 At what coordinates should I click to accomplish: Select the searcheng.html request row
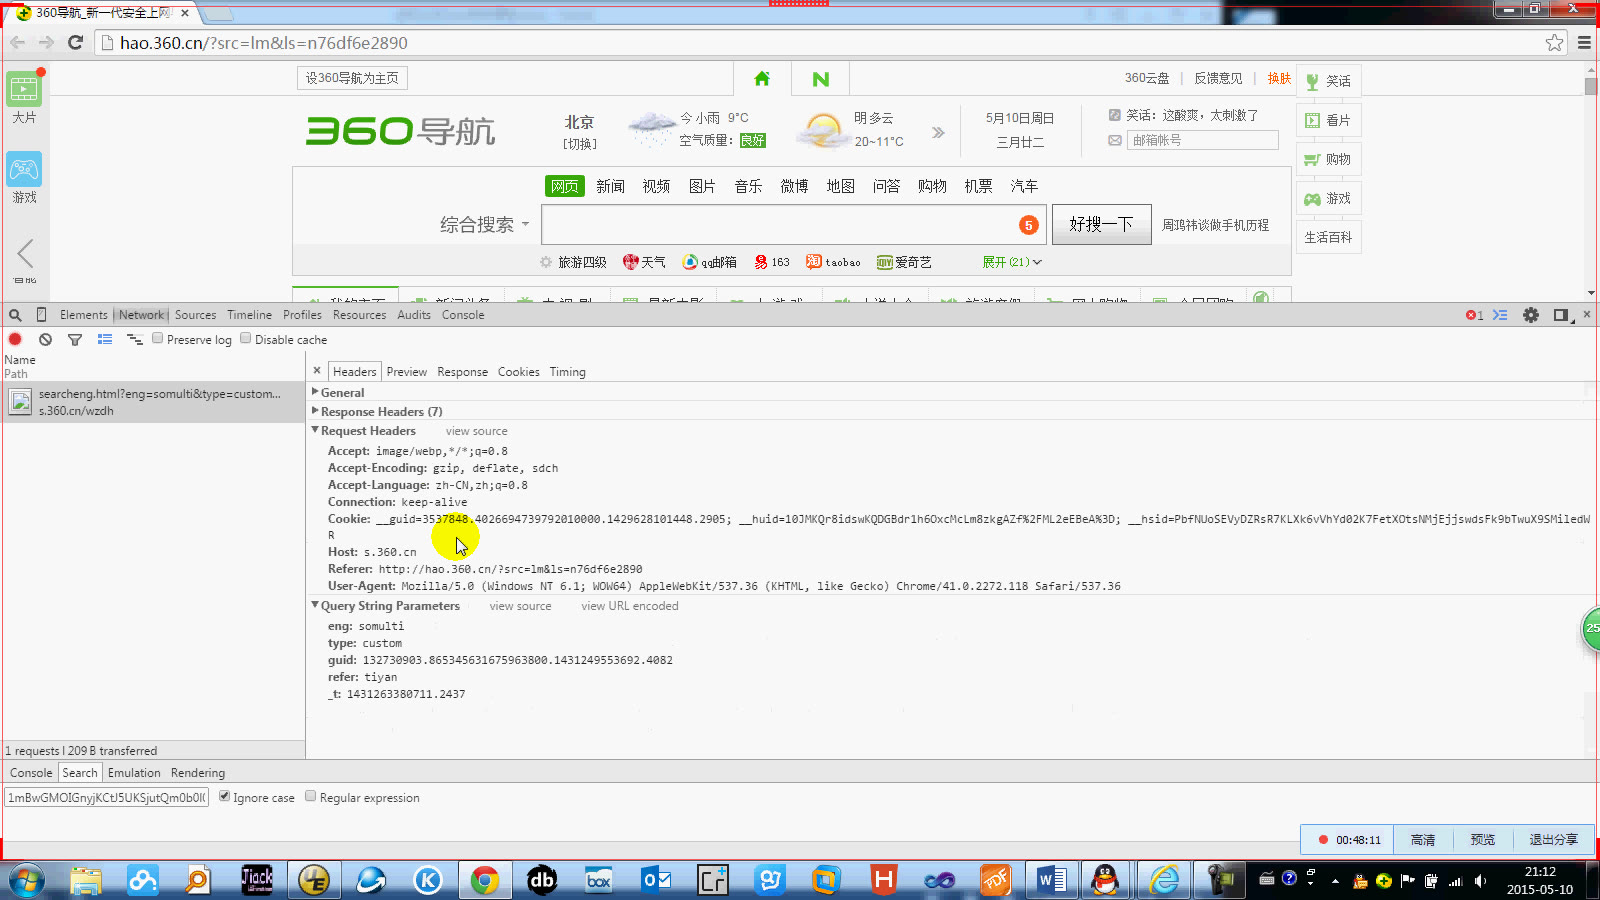tap(154, 402)
